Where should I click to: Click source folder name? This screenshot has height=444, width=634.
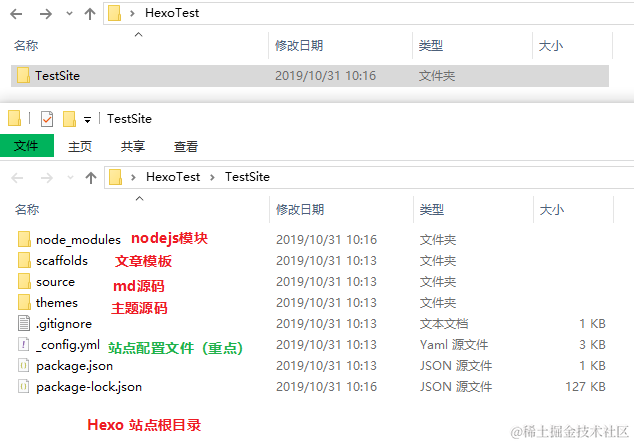(55, 282)
